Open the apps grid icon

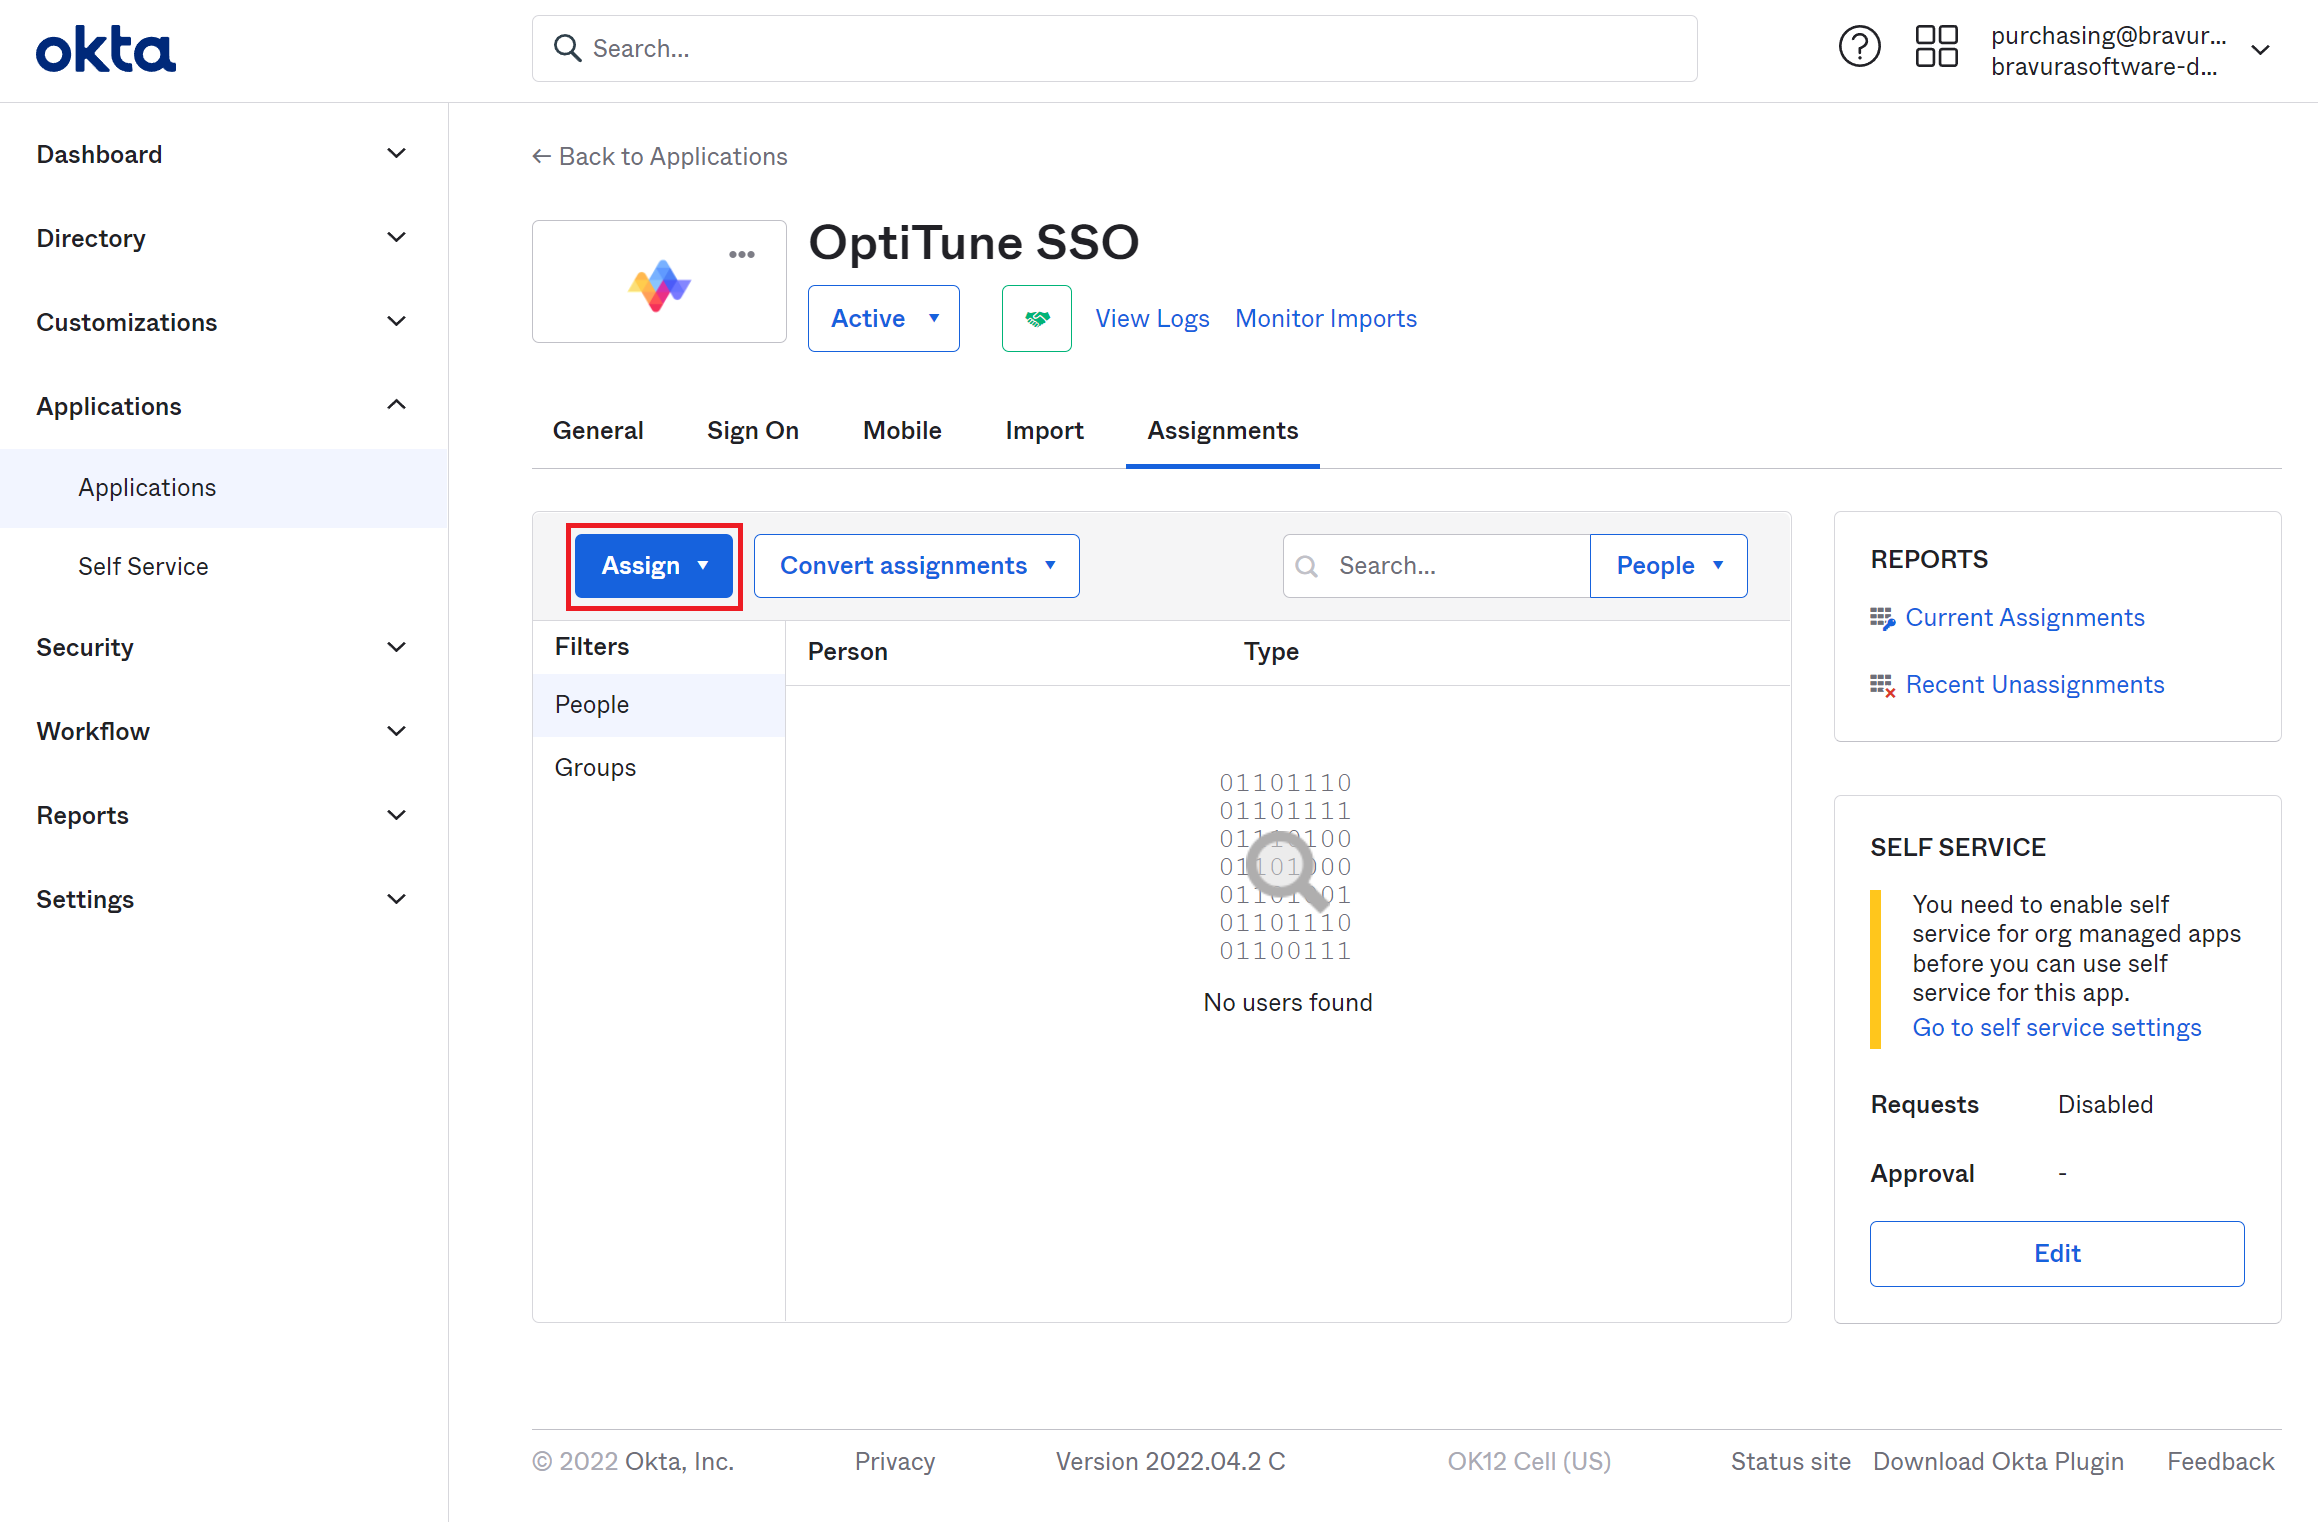(x=1936, y=47)
